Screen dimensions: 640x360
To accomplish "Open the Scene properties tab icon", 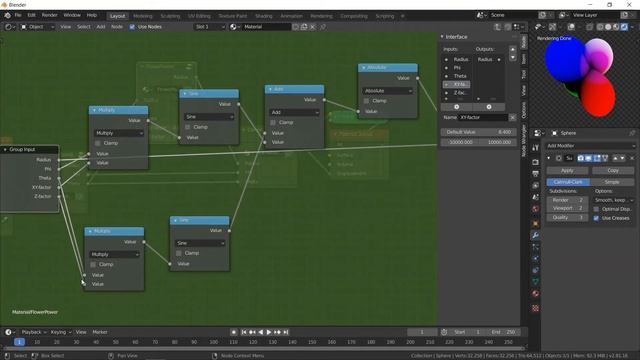I will 536,197.
